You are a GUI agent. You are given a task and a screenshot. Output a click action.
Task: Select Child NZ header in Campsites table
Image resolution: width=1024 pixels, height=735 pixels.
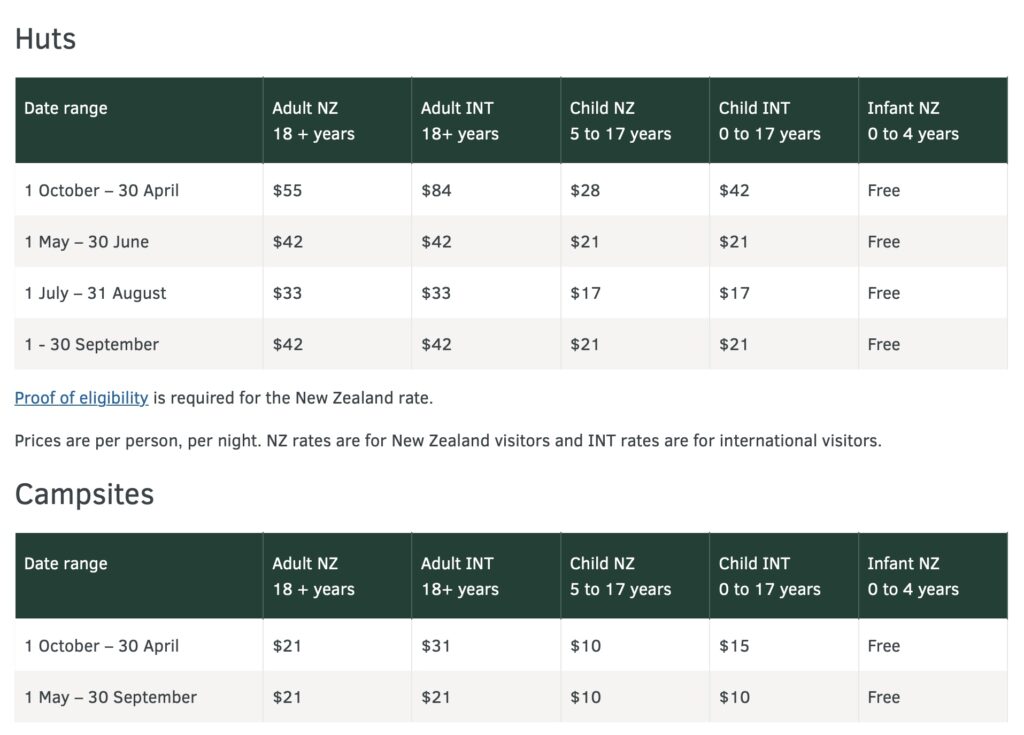click(620, 576)
